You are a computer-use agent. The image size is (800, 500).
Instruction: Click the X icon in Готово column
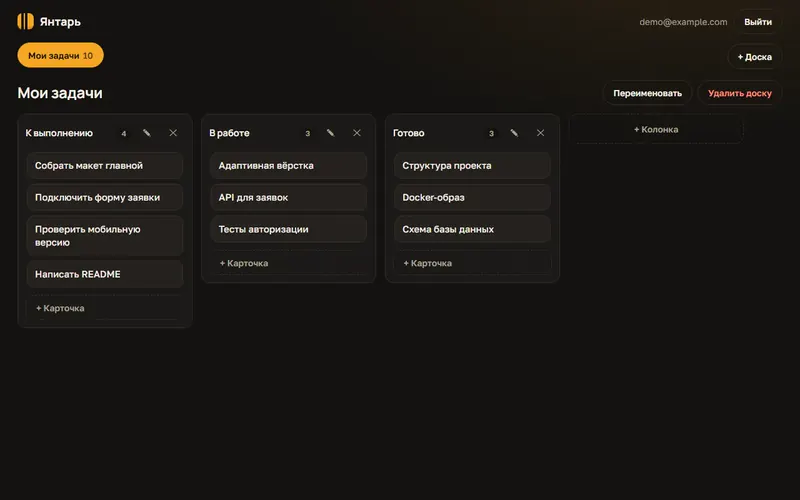coord(540,133)
